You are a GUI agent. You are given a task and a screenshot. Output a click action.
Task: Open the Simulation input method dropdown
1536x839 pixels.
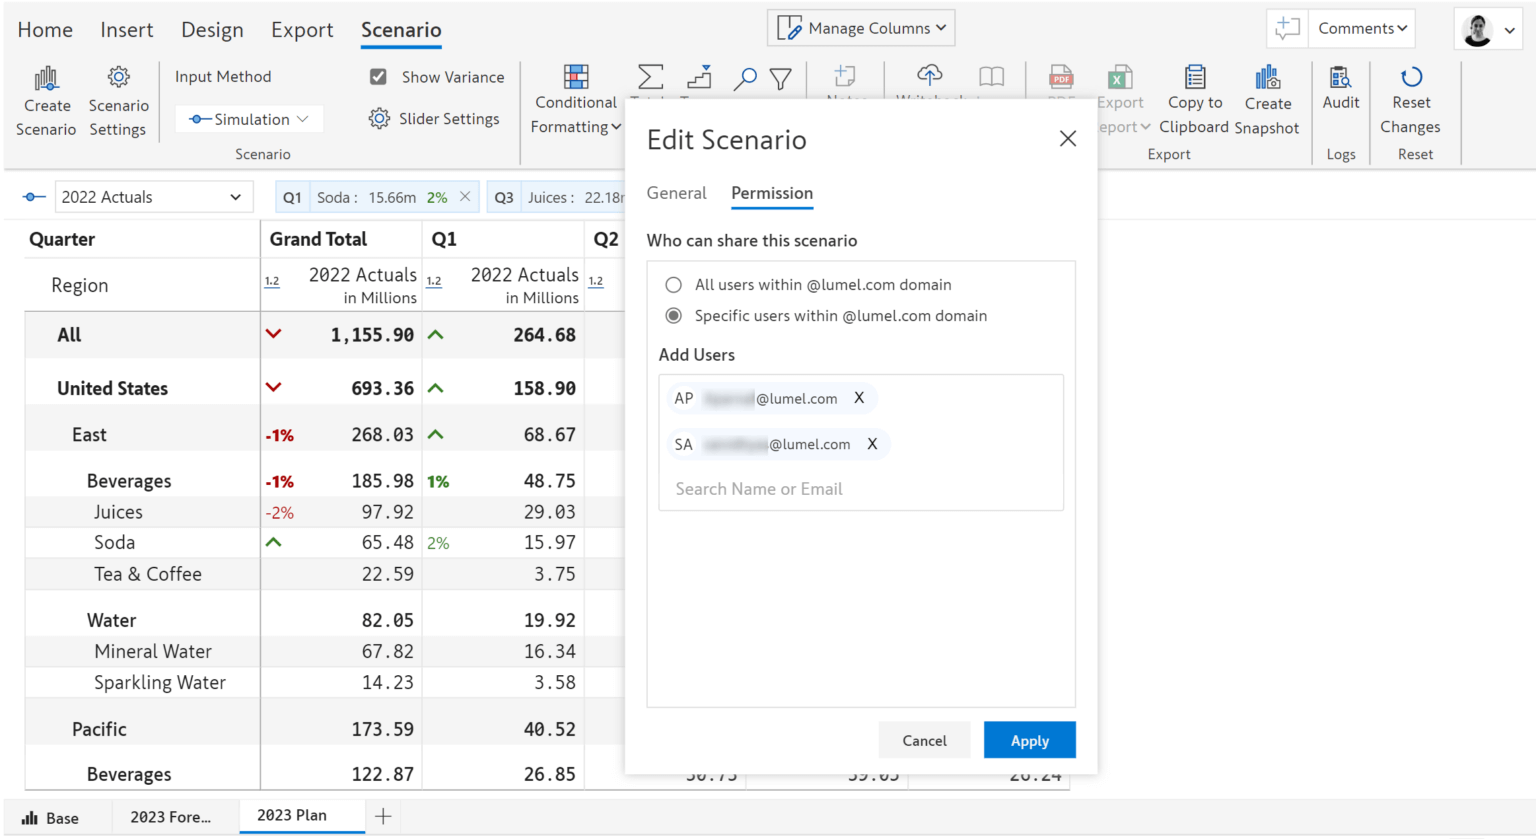coord(248,118)
